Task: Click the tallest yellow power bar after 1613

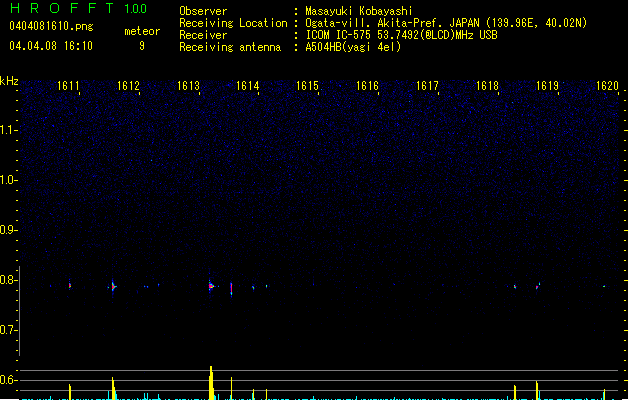Action: [211, 383]
